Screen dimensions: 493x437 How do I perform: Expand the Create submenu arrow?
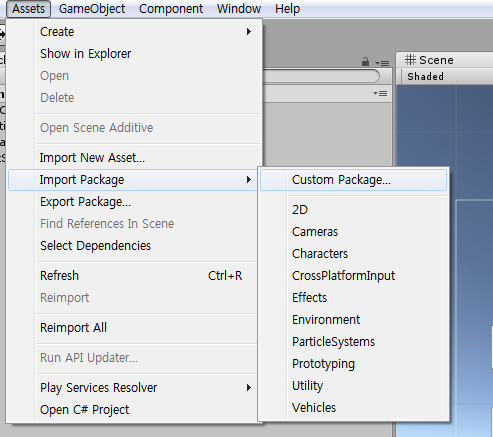click(x=249, y=32)
